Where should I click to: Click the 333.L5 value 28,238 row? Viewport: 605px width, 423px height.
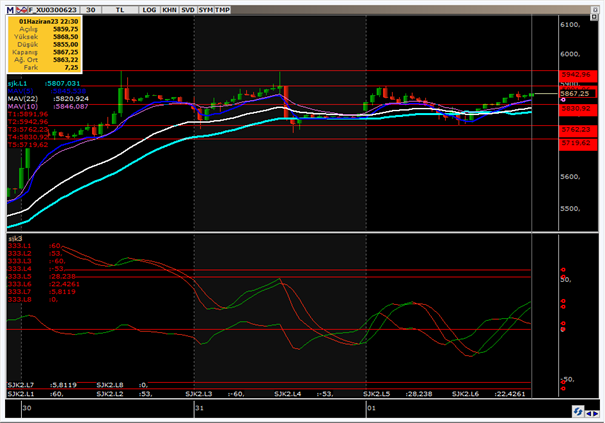[42, 277]
